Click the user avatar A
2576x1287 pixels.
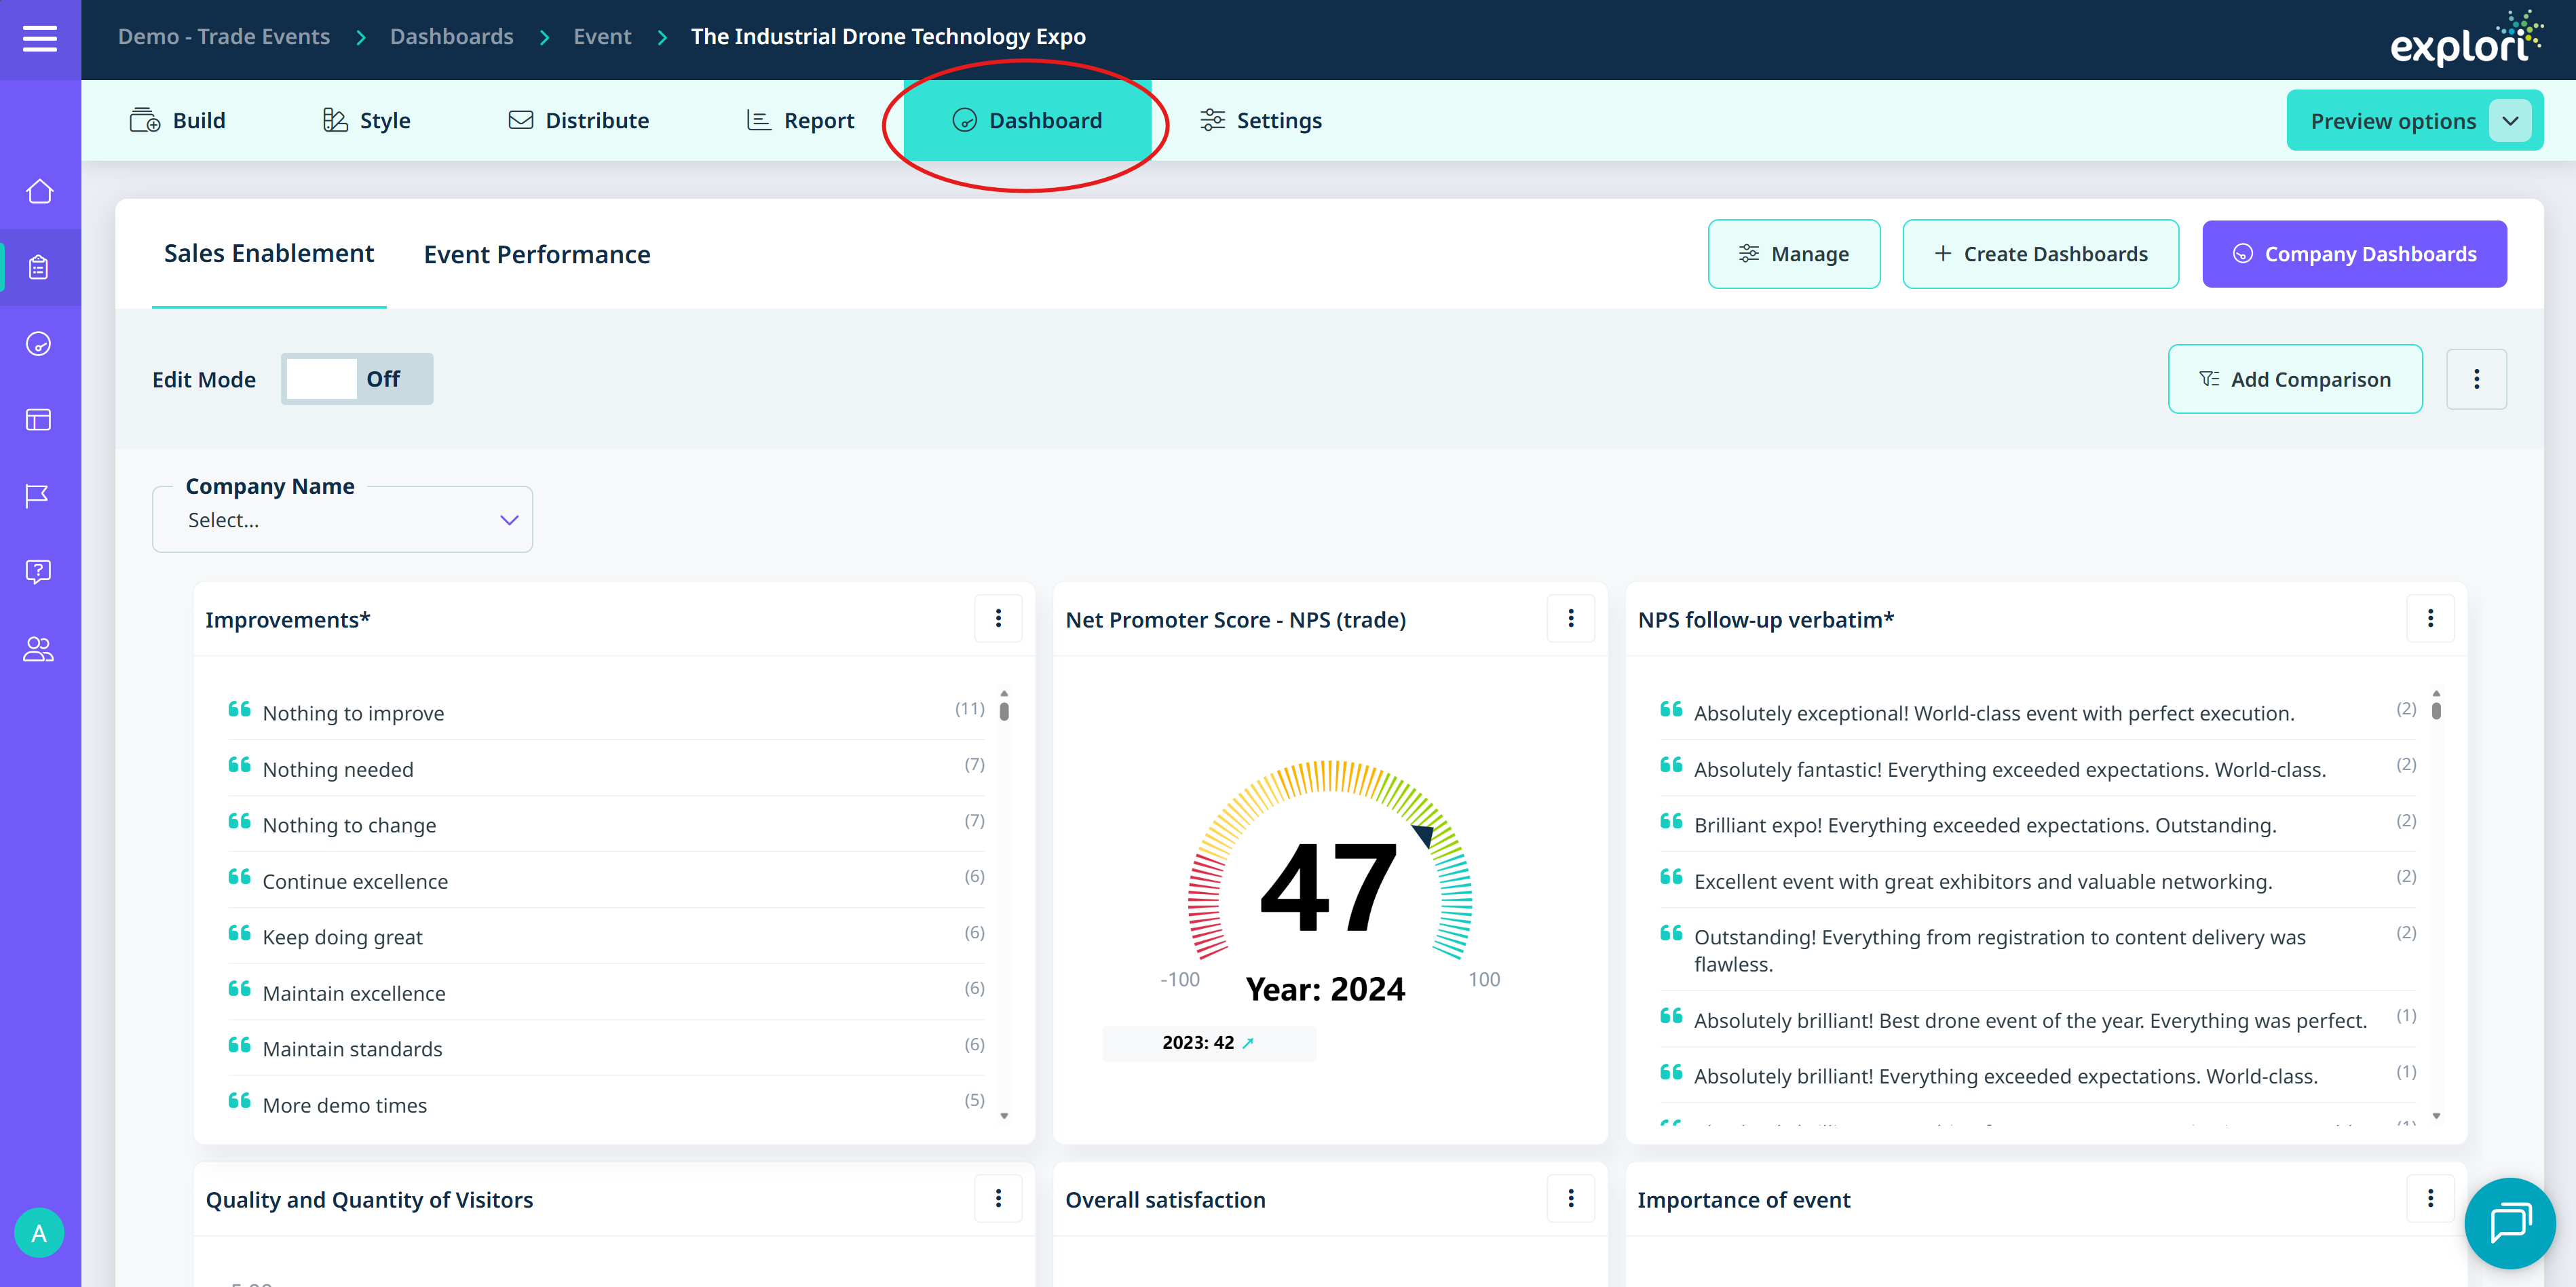tap(39, 1232)
